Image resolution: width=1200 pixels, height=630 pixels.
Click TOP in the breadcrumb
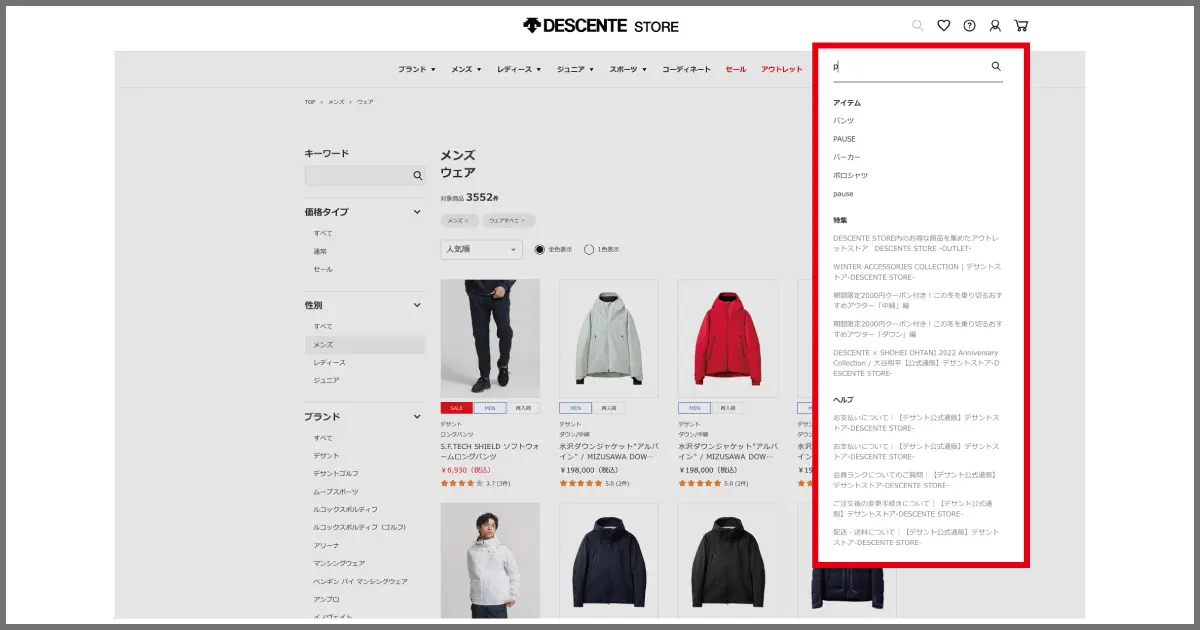click(310, 102)
